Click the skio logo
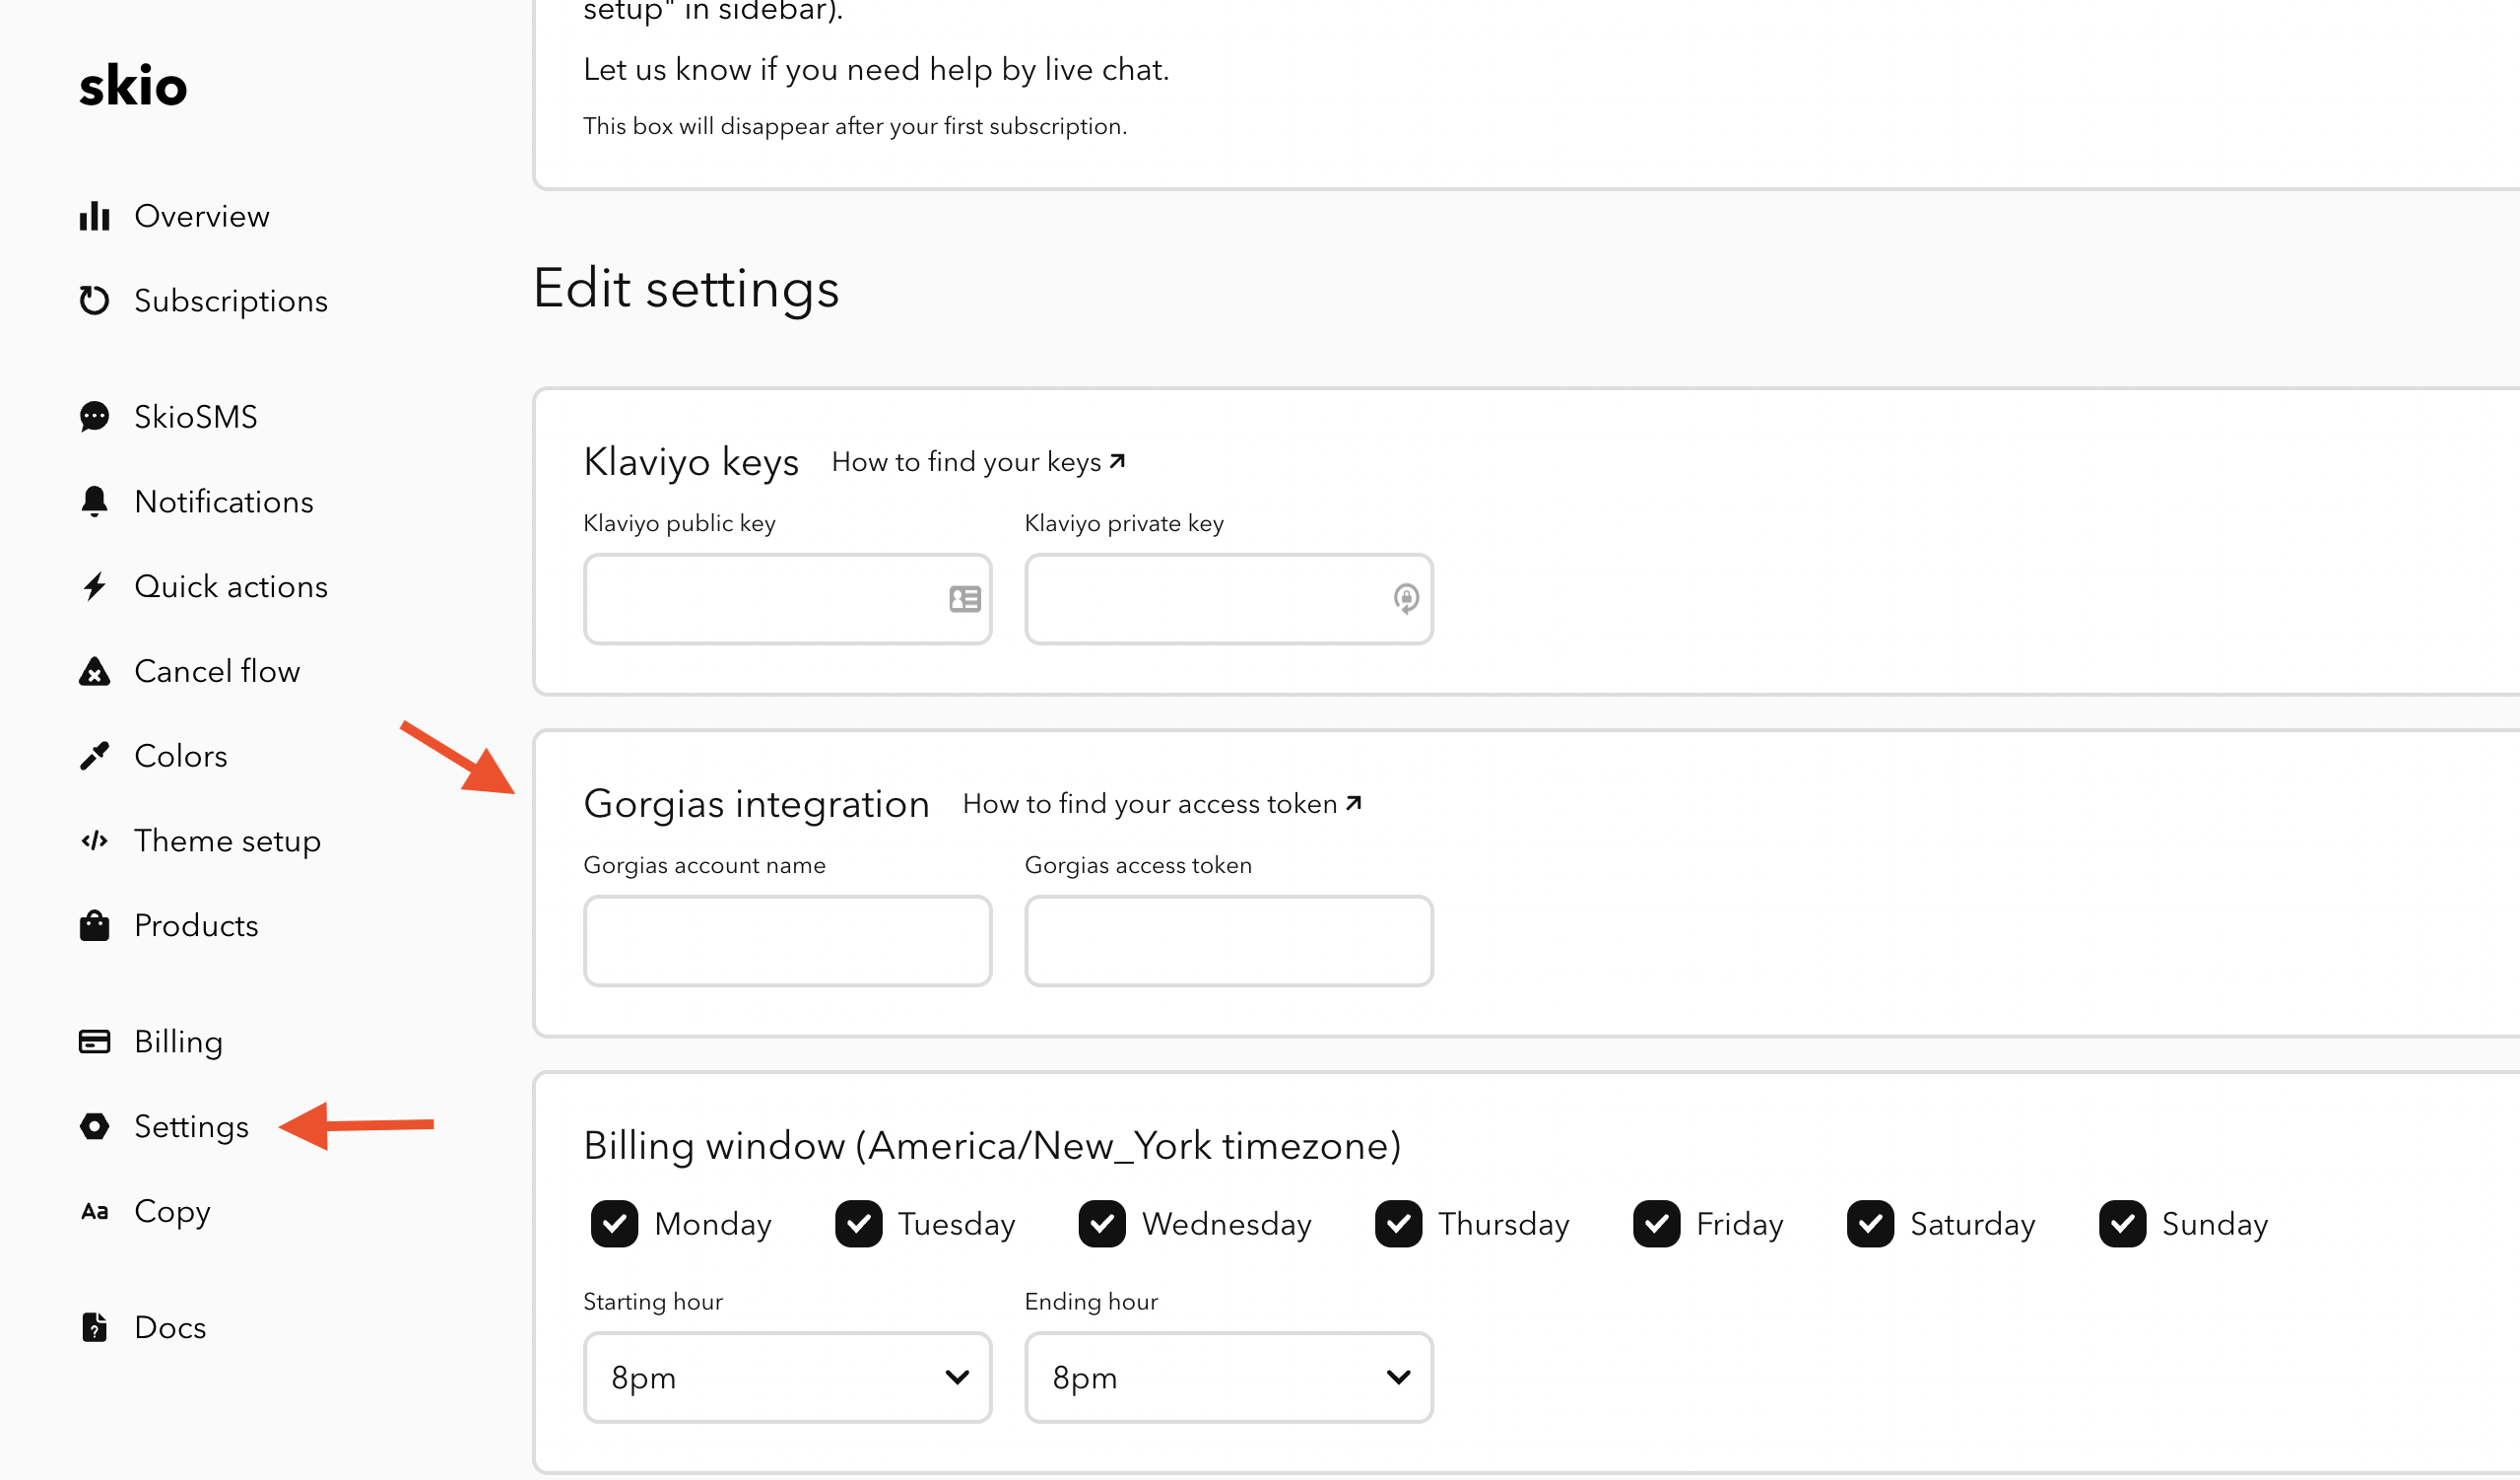 133,86
